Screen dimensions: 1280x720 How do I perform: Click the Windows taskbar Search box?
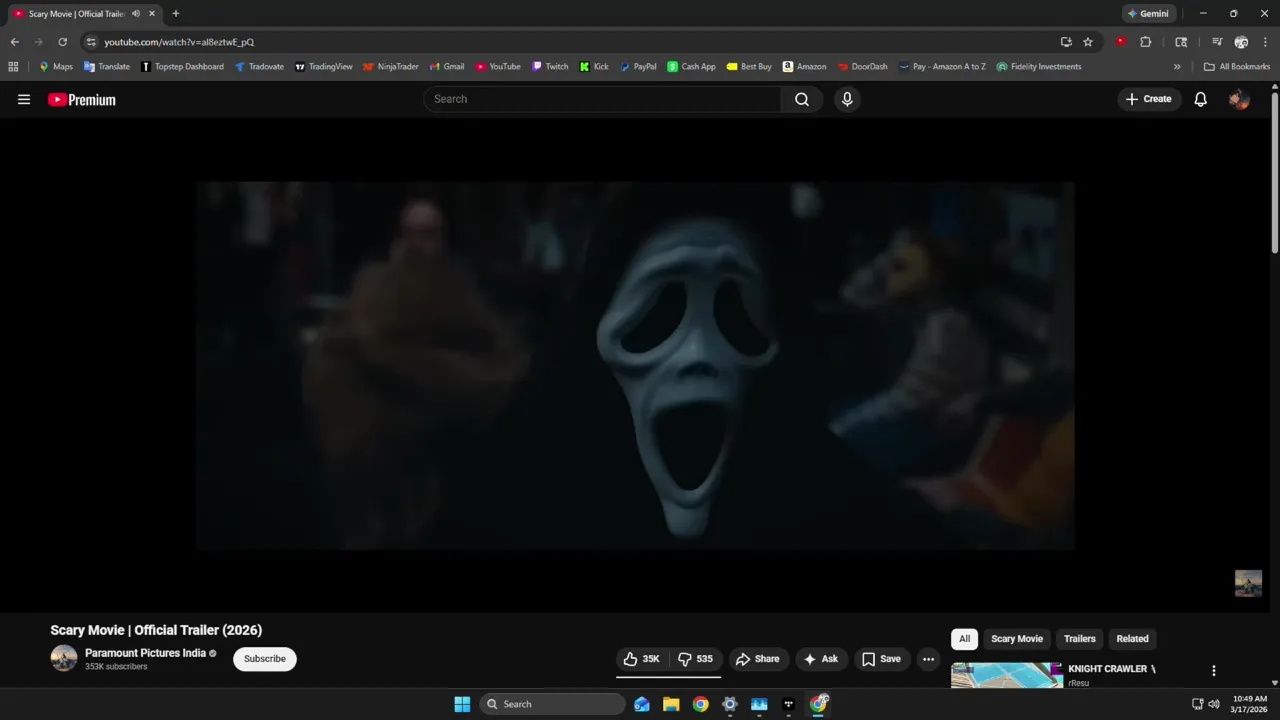tap(552, 704)
